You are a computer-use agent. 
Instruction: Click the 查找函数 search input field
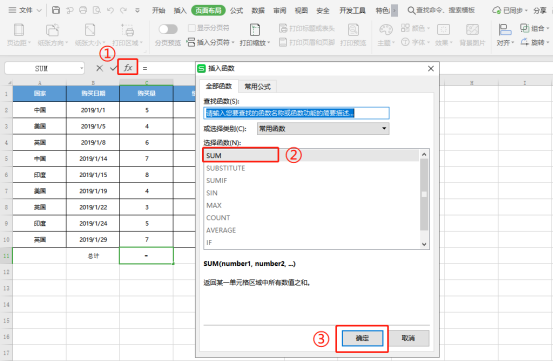tap(297, 113)
